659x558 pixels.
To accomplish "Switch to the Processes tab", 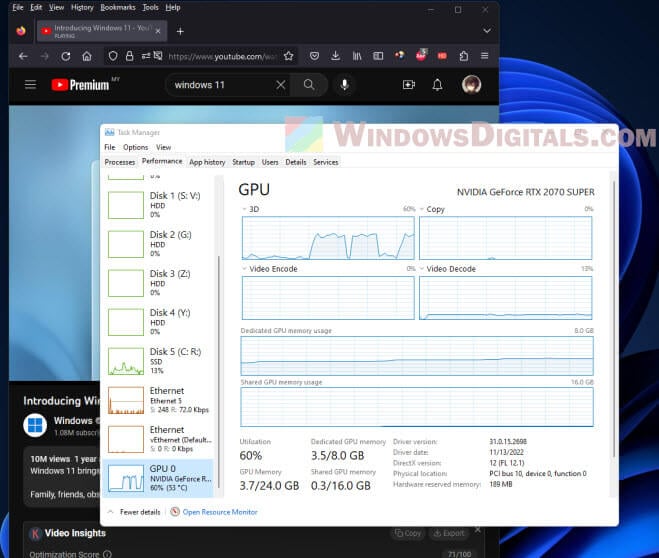I will point(120,162).
